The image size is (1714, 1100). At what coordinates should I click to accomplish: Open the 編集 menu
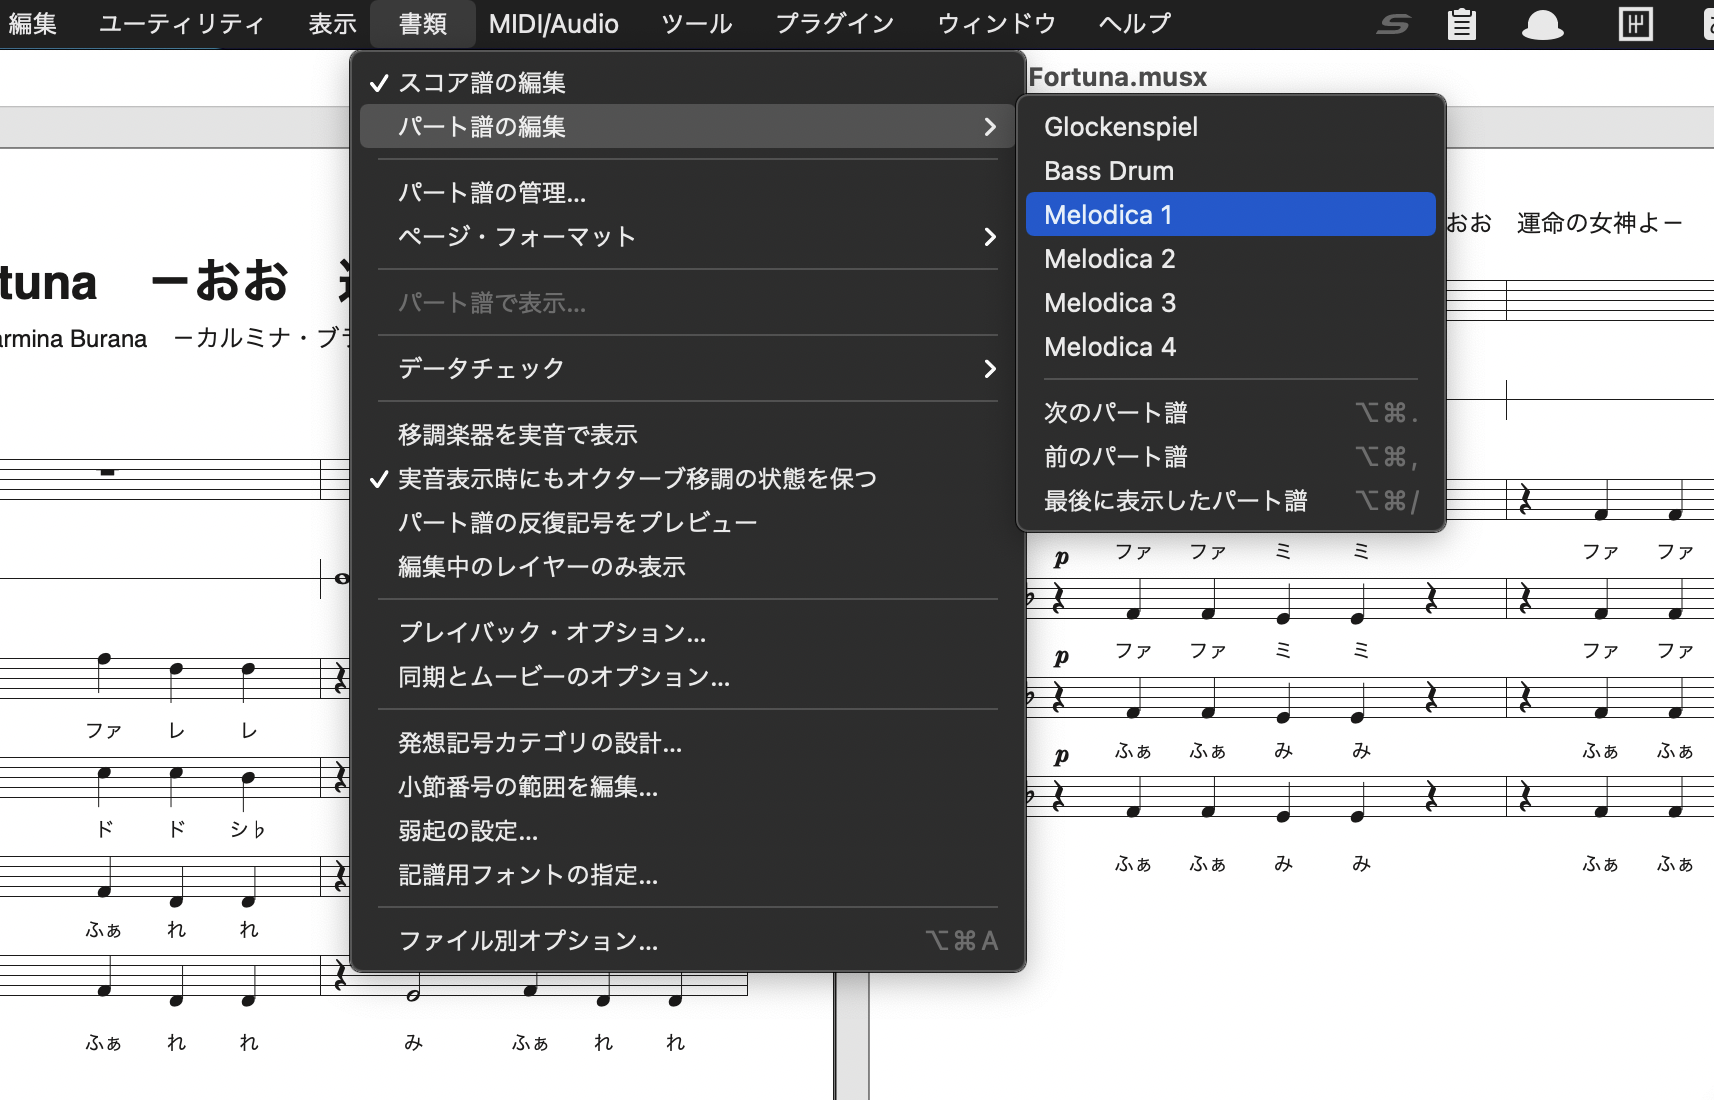point(33,24)
